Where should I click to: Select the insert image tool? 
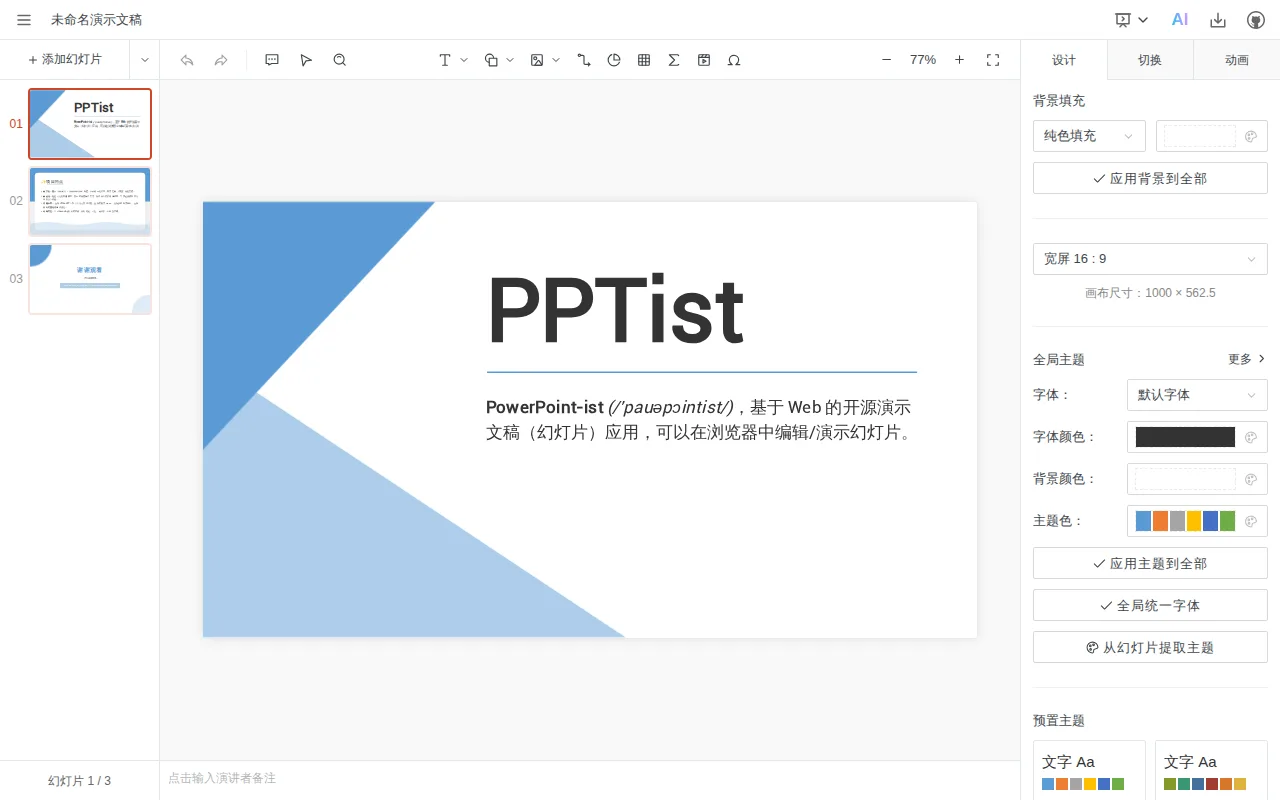[x=537, y=60]
